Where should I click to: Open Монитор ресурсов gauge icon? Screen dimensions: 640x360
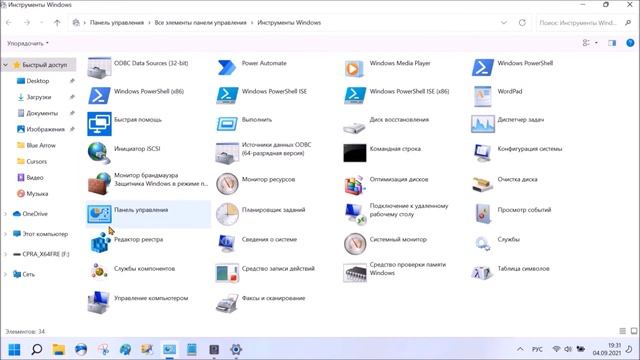[227, 184]
